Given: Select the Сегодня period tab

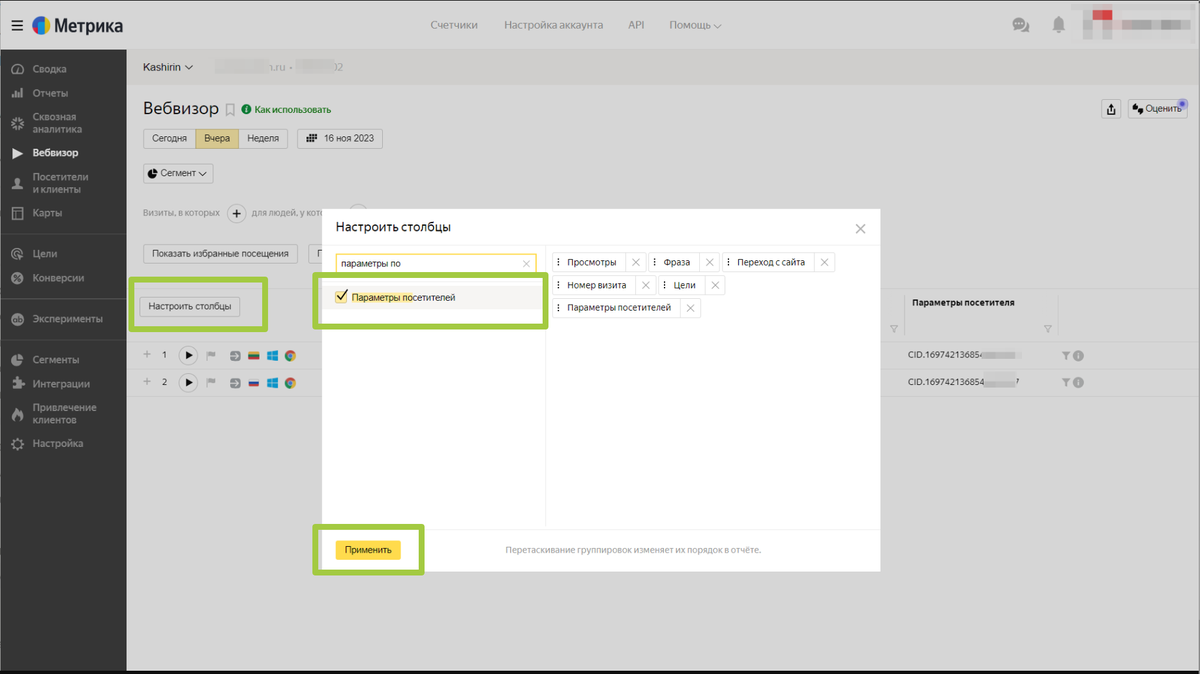Looking at the screenshot, I should pos(170,138).
